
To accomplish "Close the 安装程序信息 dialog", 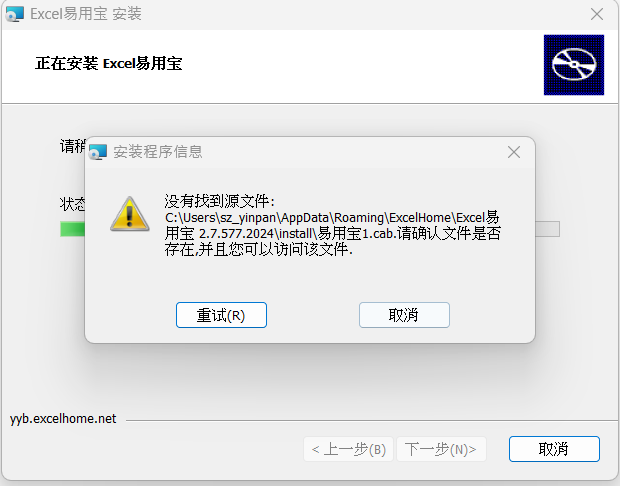I will pos(514,152).
